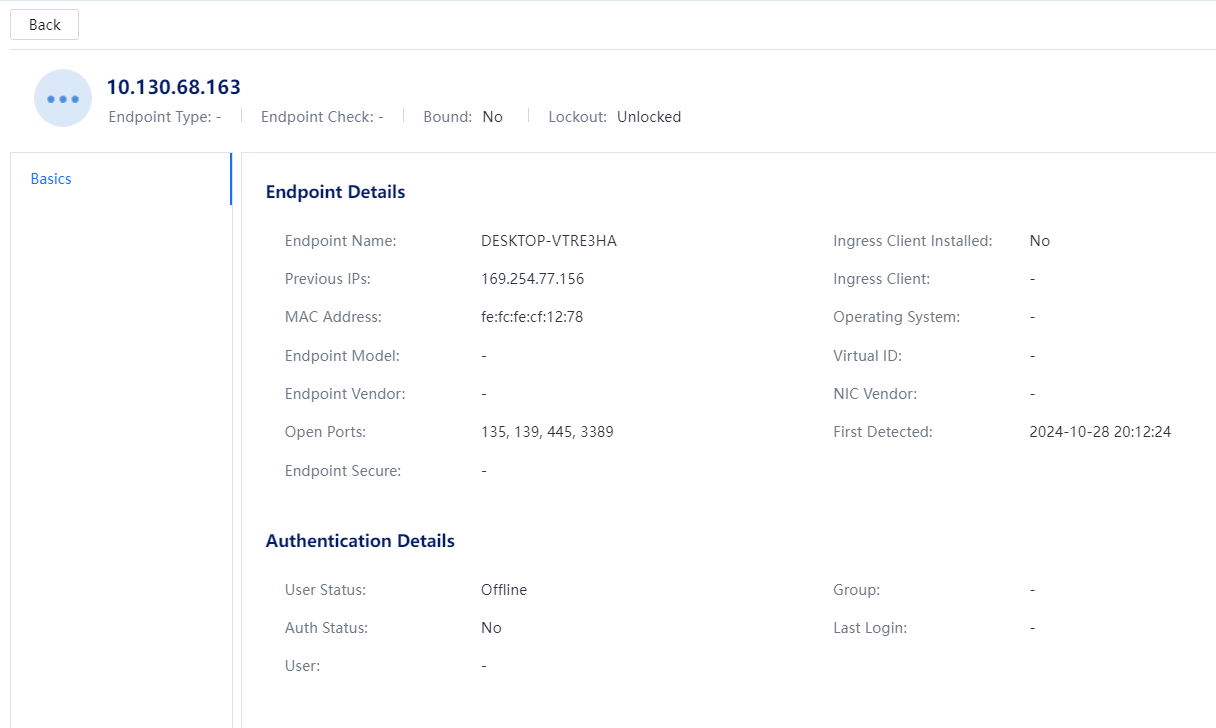Click the Back button
This screenshot has height=728, width=1216.
[x=44, y=25]
